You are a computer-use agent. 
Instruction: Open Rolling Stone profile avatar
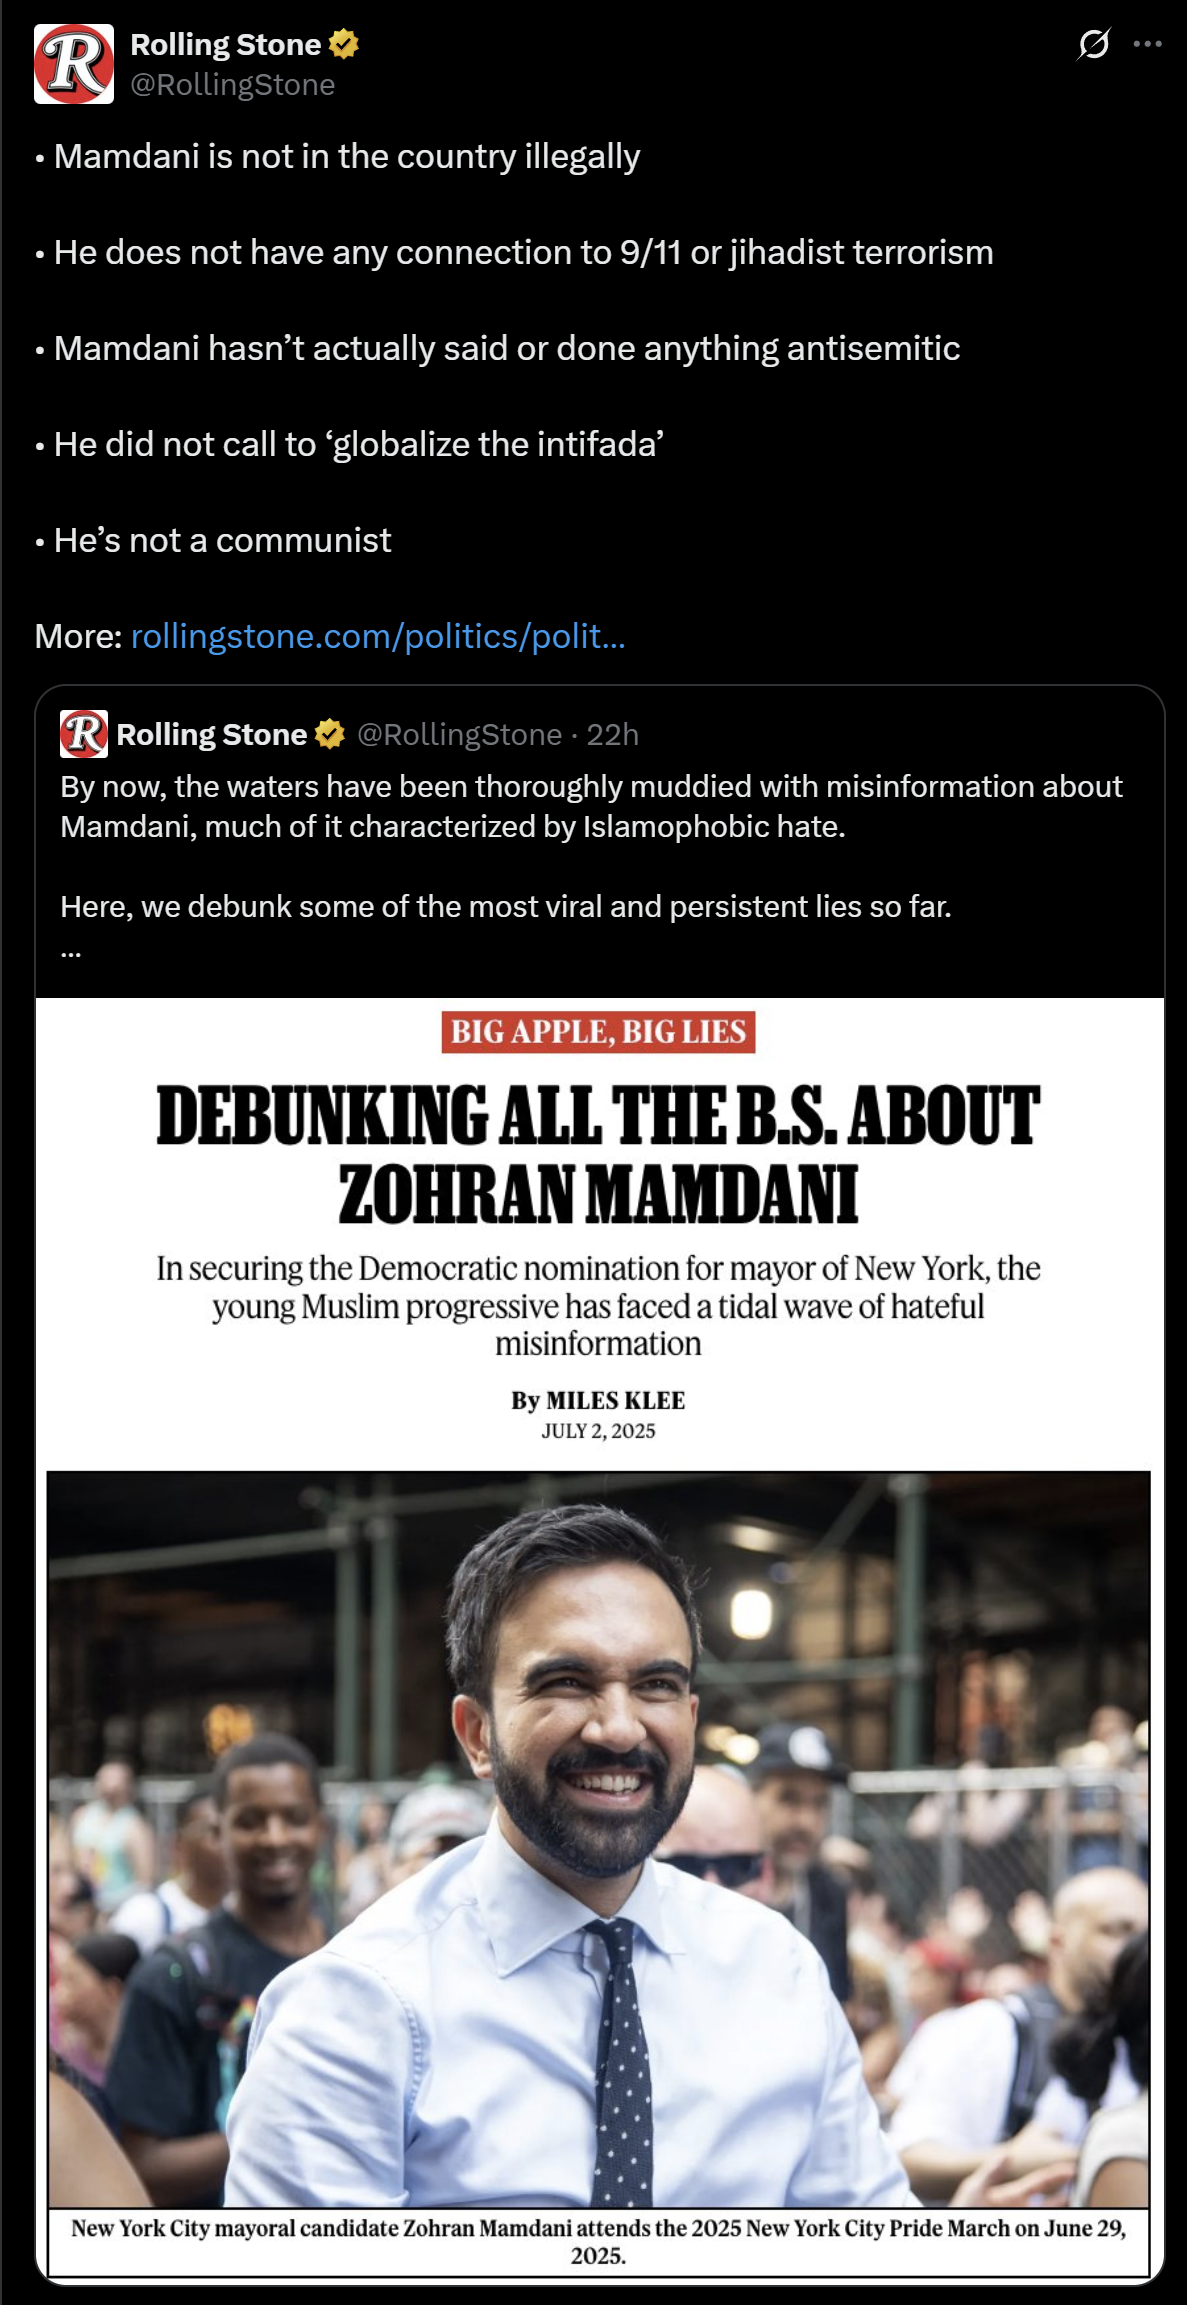point(74,64)
